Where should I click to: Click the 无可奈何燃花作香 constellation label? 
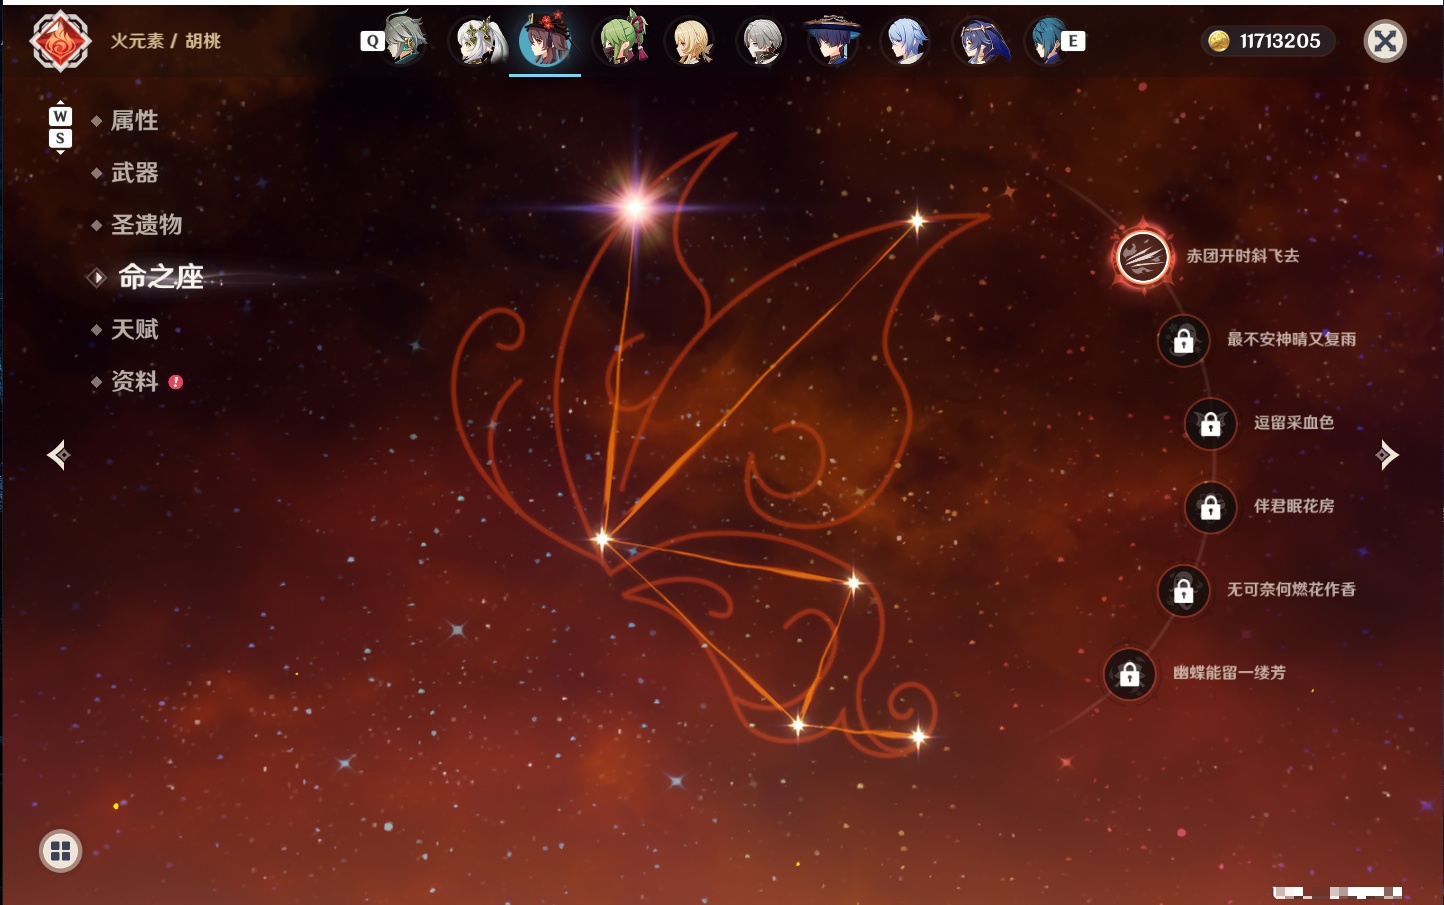pos(1292,590)
